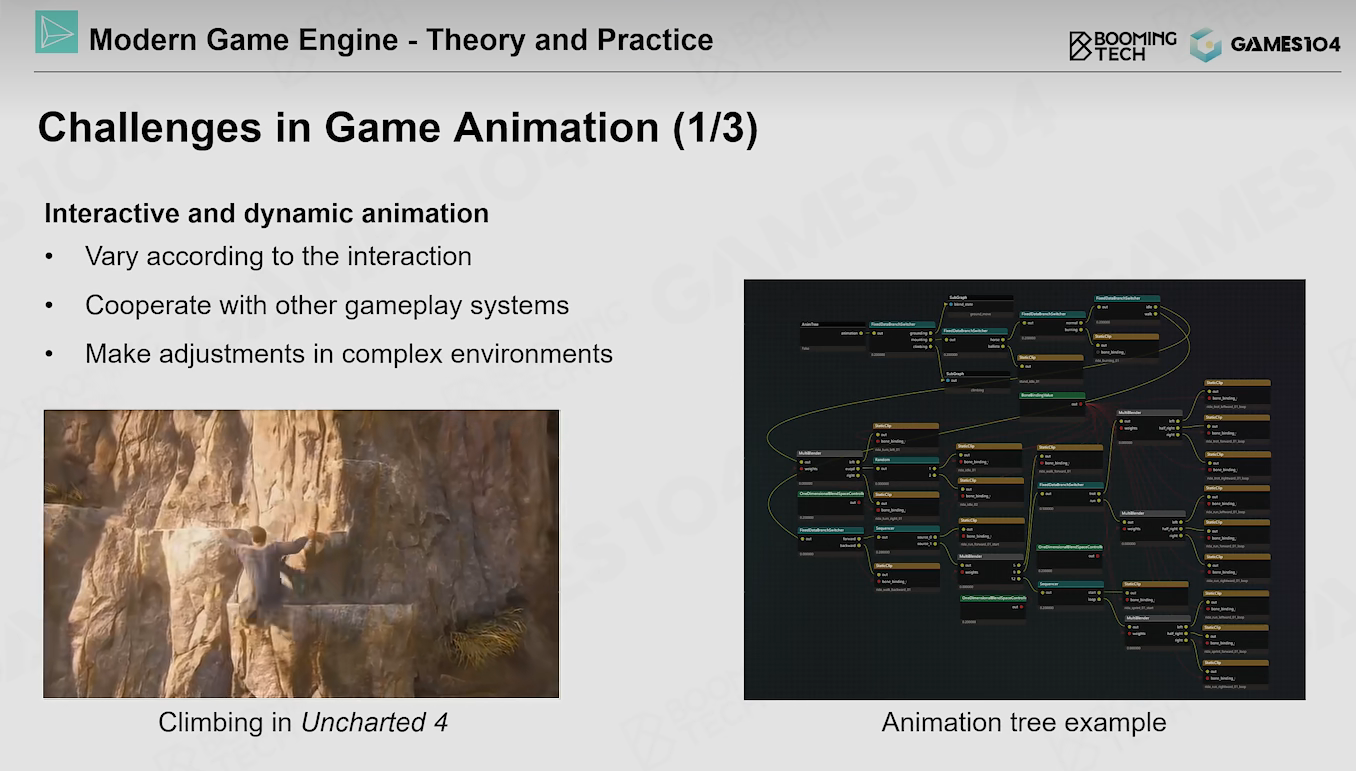Click the 'Cooperate with other gameplay systems' bullet
Screen dimensions: 1356x771
(327, 305)
